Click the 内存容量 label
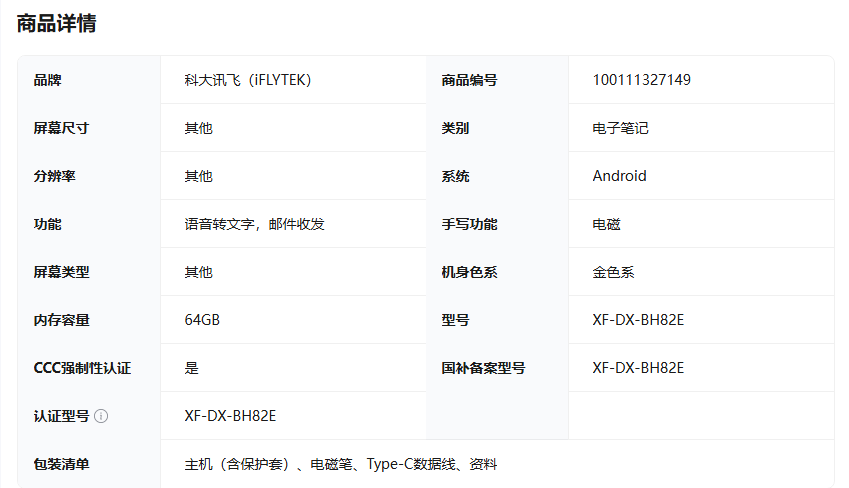Screen dimensions: 849x488 click(61, 320)
